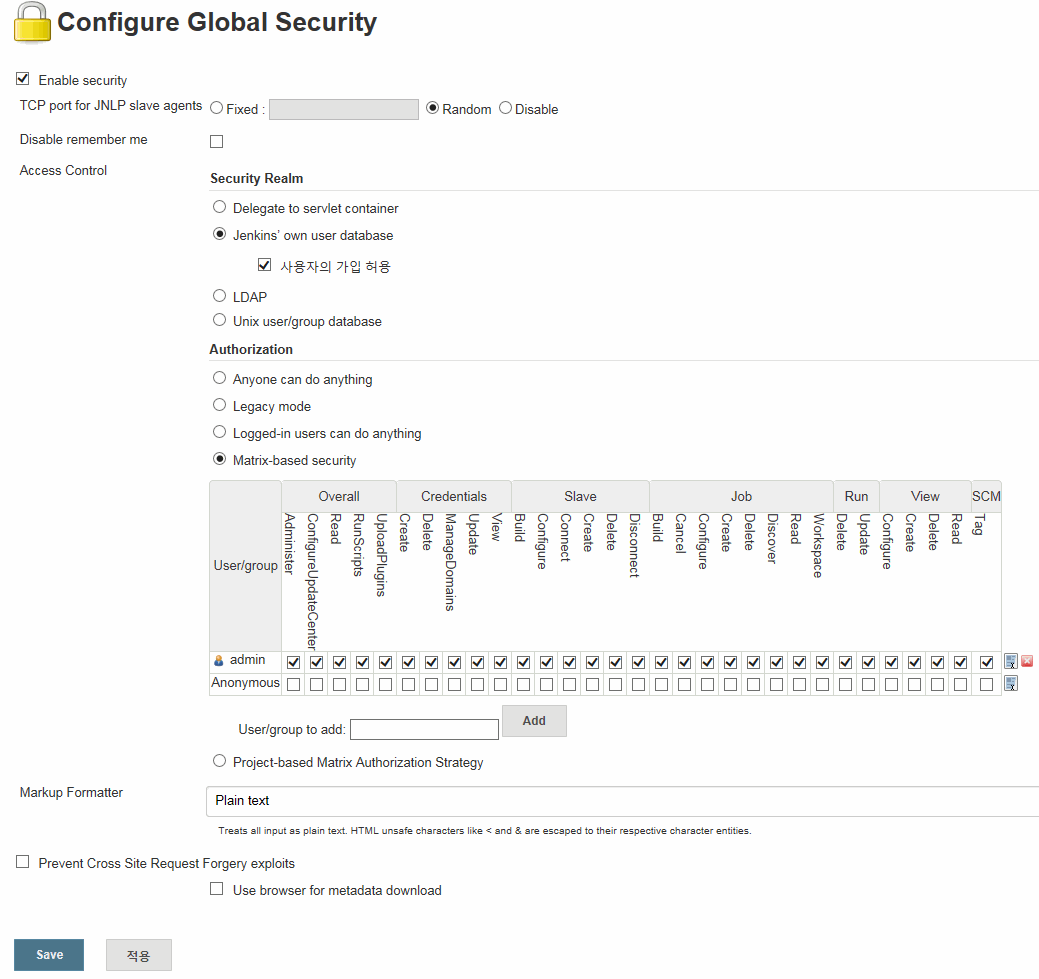The image size is (1039, 979).
Task: Uncheck admin Job Cancel checkbox
Action: [x=684, y=662]
